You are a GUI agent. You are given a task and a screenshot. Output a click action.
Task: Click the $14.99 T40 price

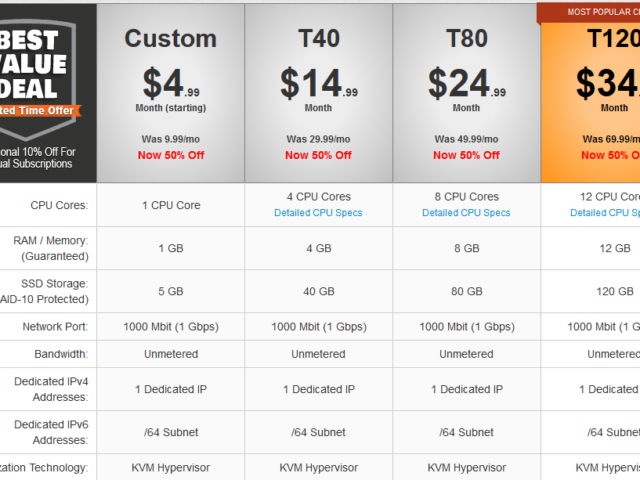[319, 84]
